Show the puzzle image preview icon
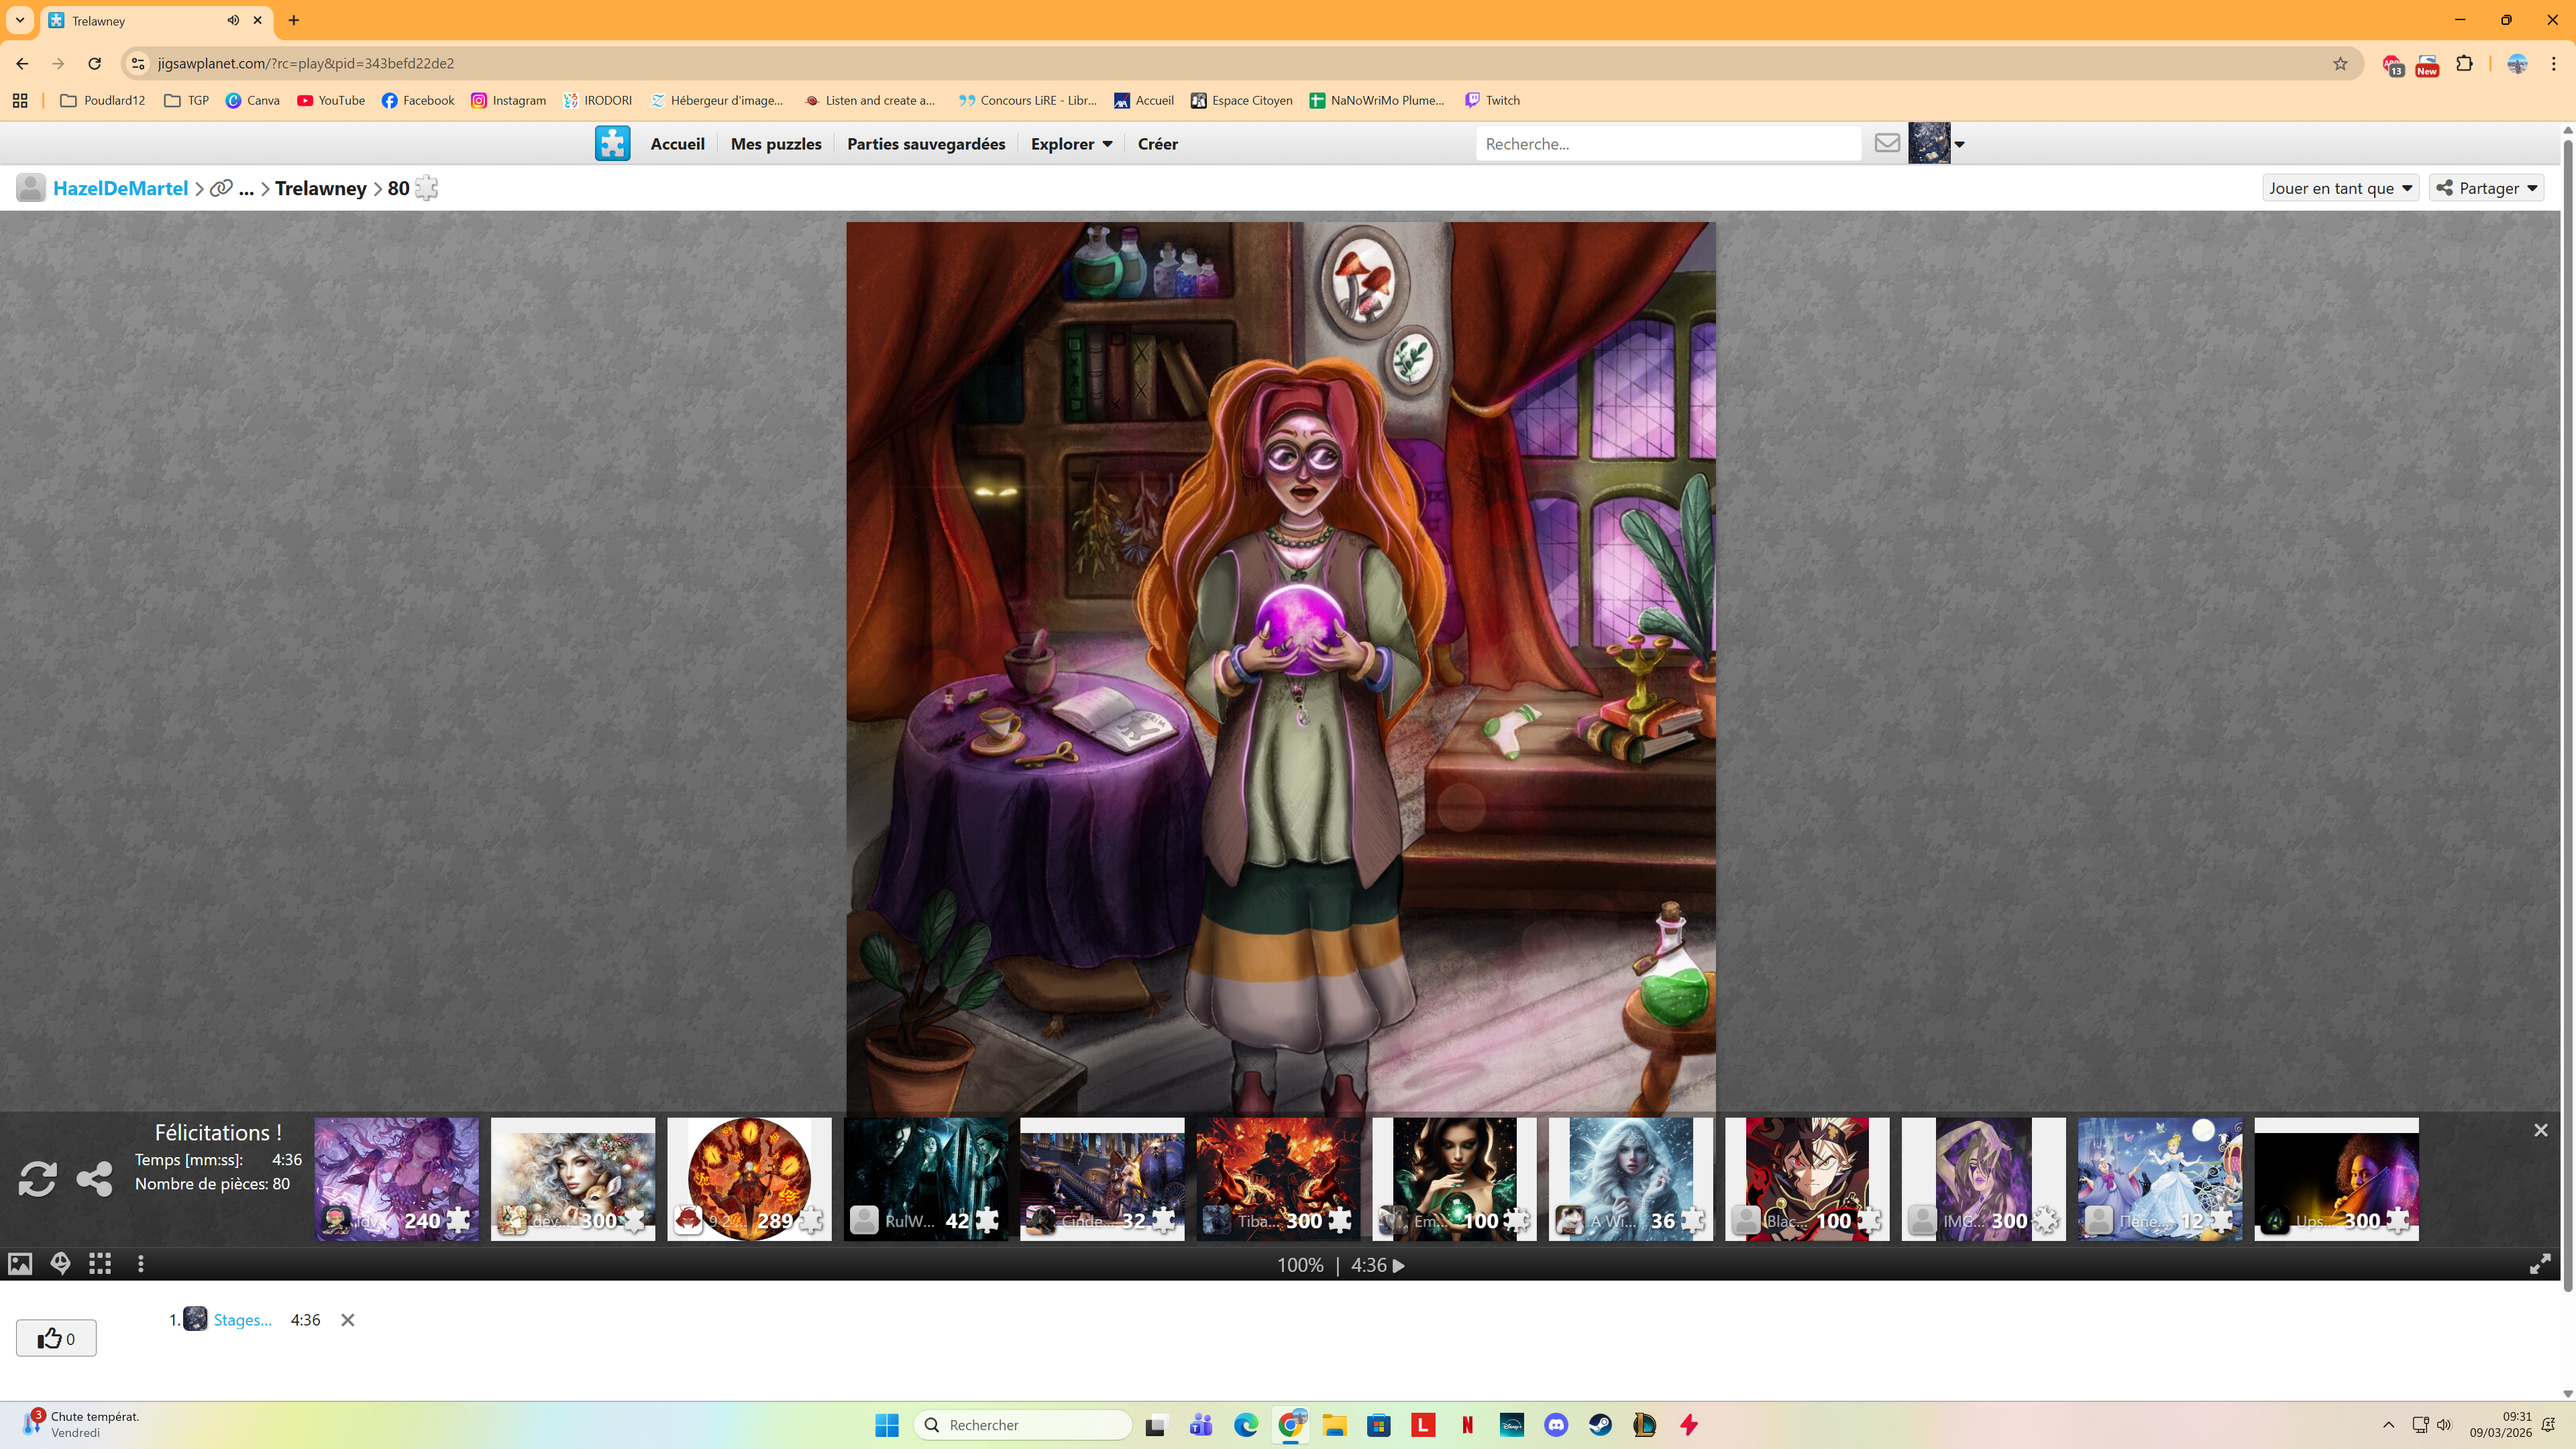This screenshot has height=1449, width=2576. click(20, 1264)
